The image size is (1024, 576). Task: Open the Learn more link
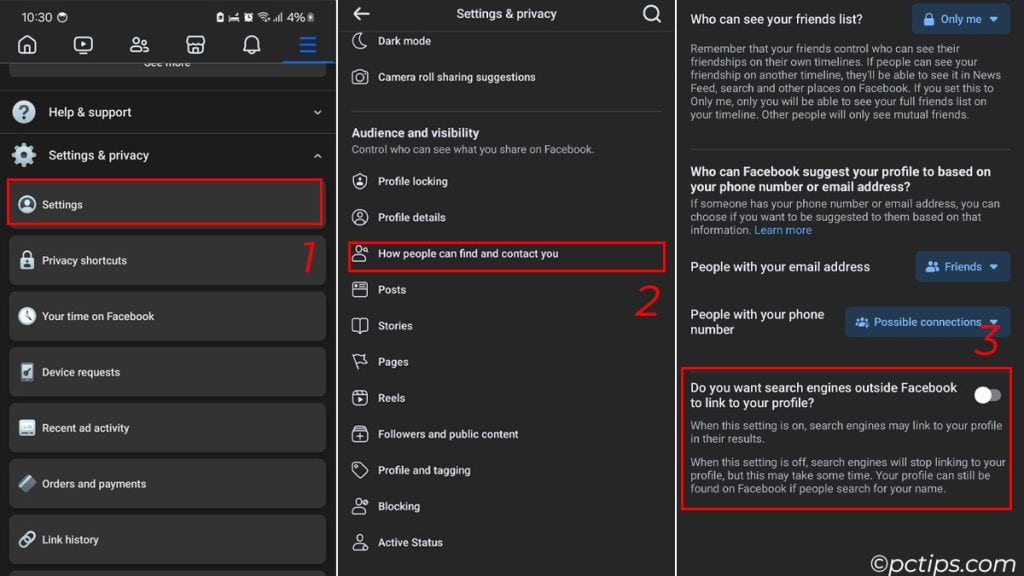pos(782,229)
